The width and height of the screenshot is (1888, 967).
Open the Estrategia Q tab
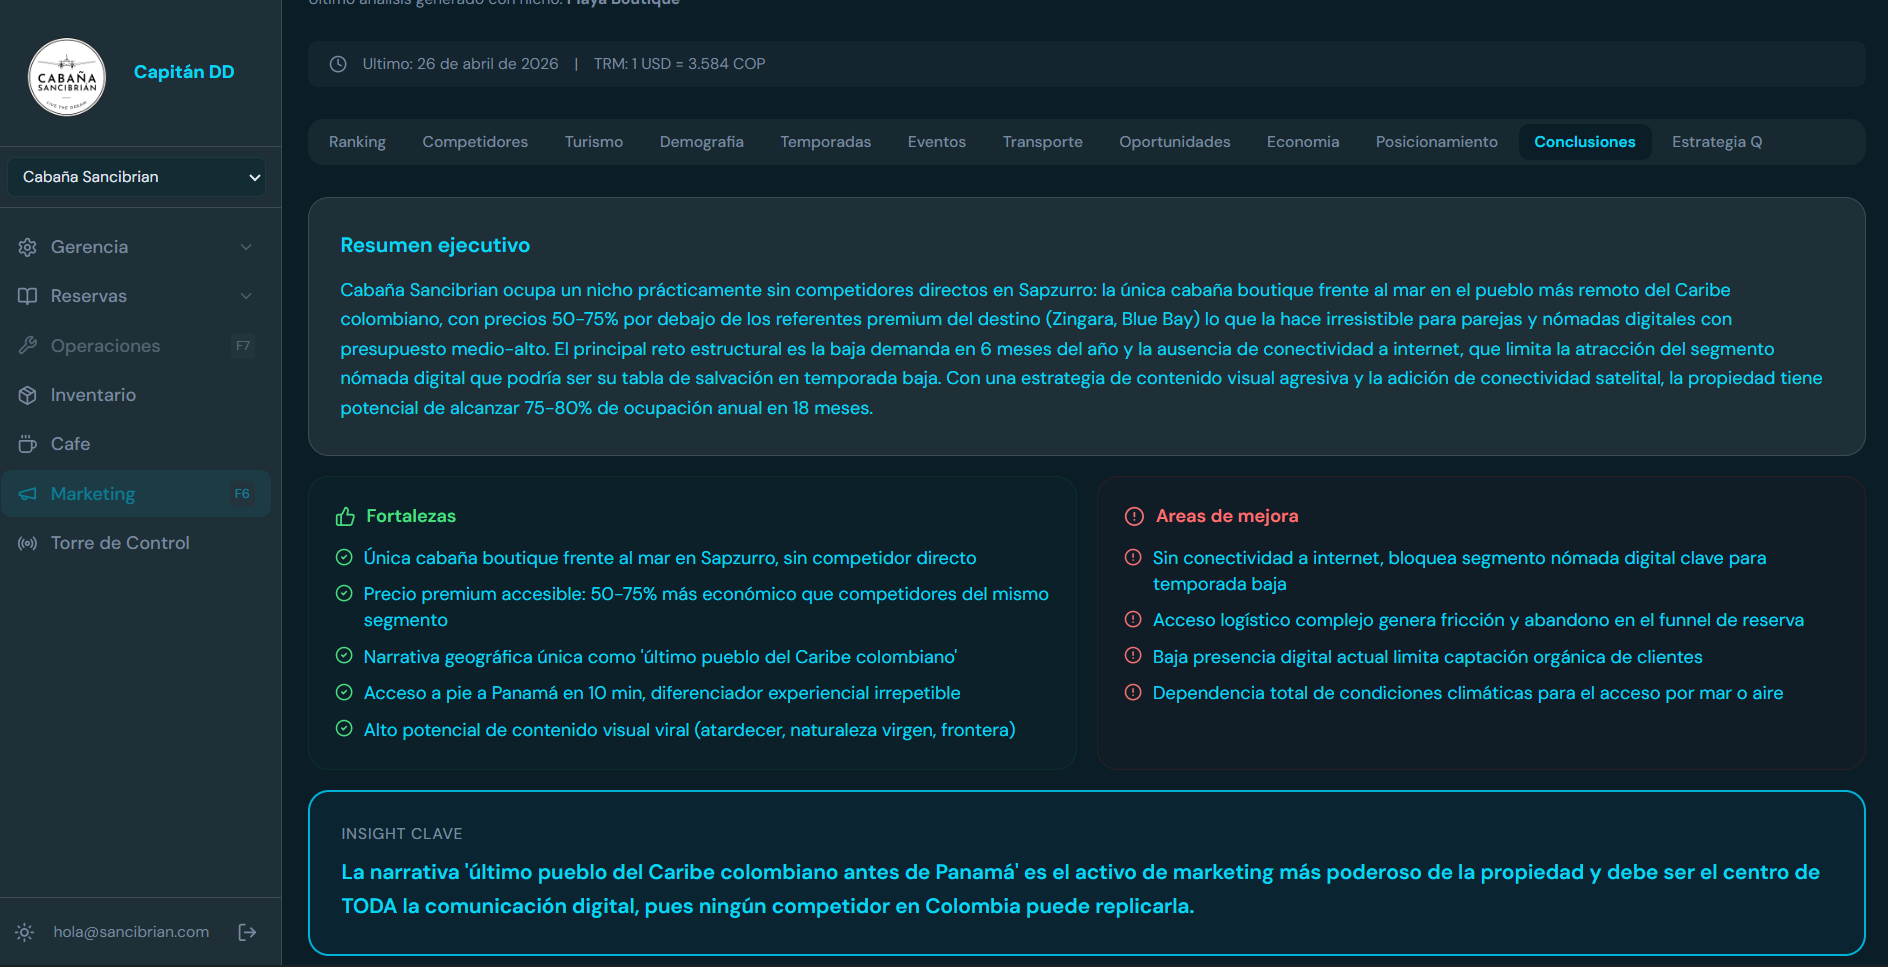[1717, 142]
